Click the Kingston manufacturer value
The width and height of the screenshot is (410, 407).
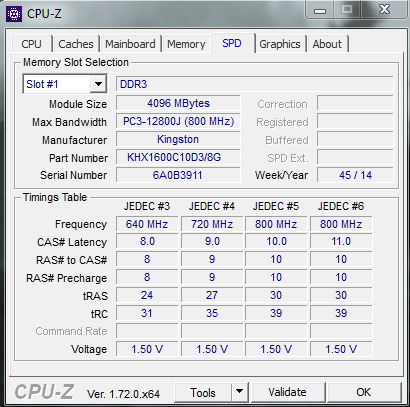click(x=178, y=139)
